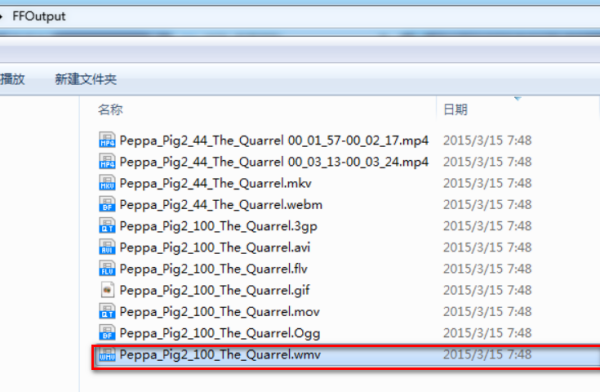Click the MP4 icon of 00_01_57-00_02_17.mp4 file

click(107, 140)
